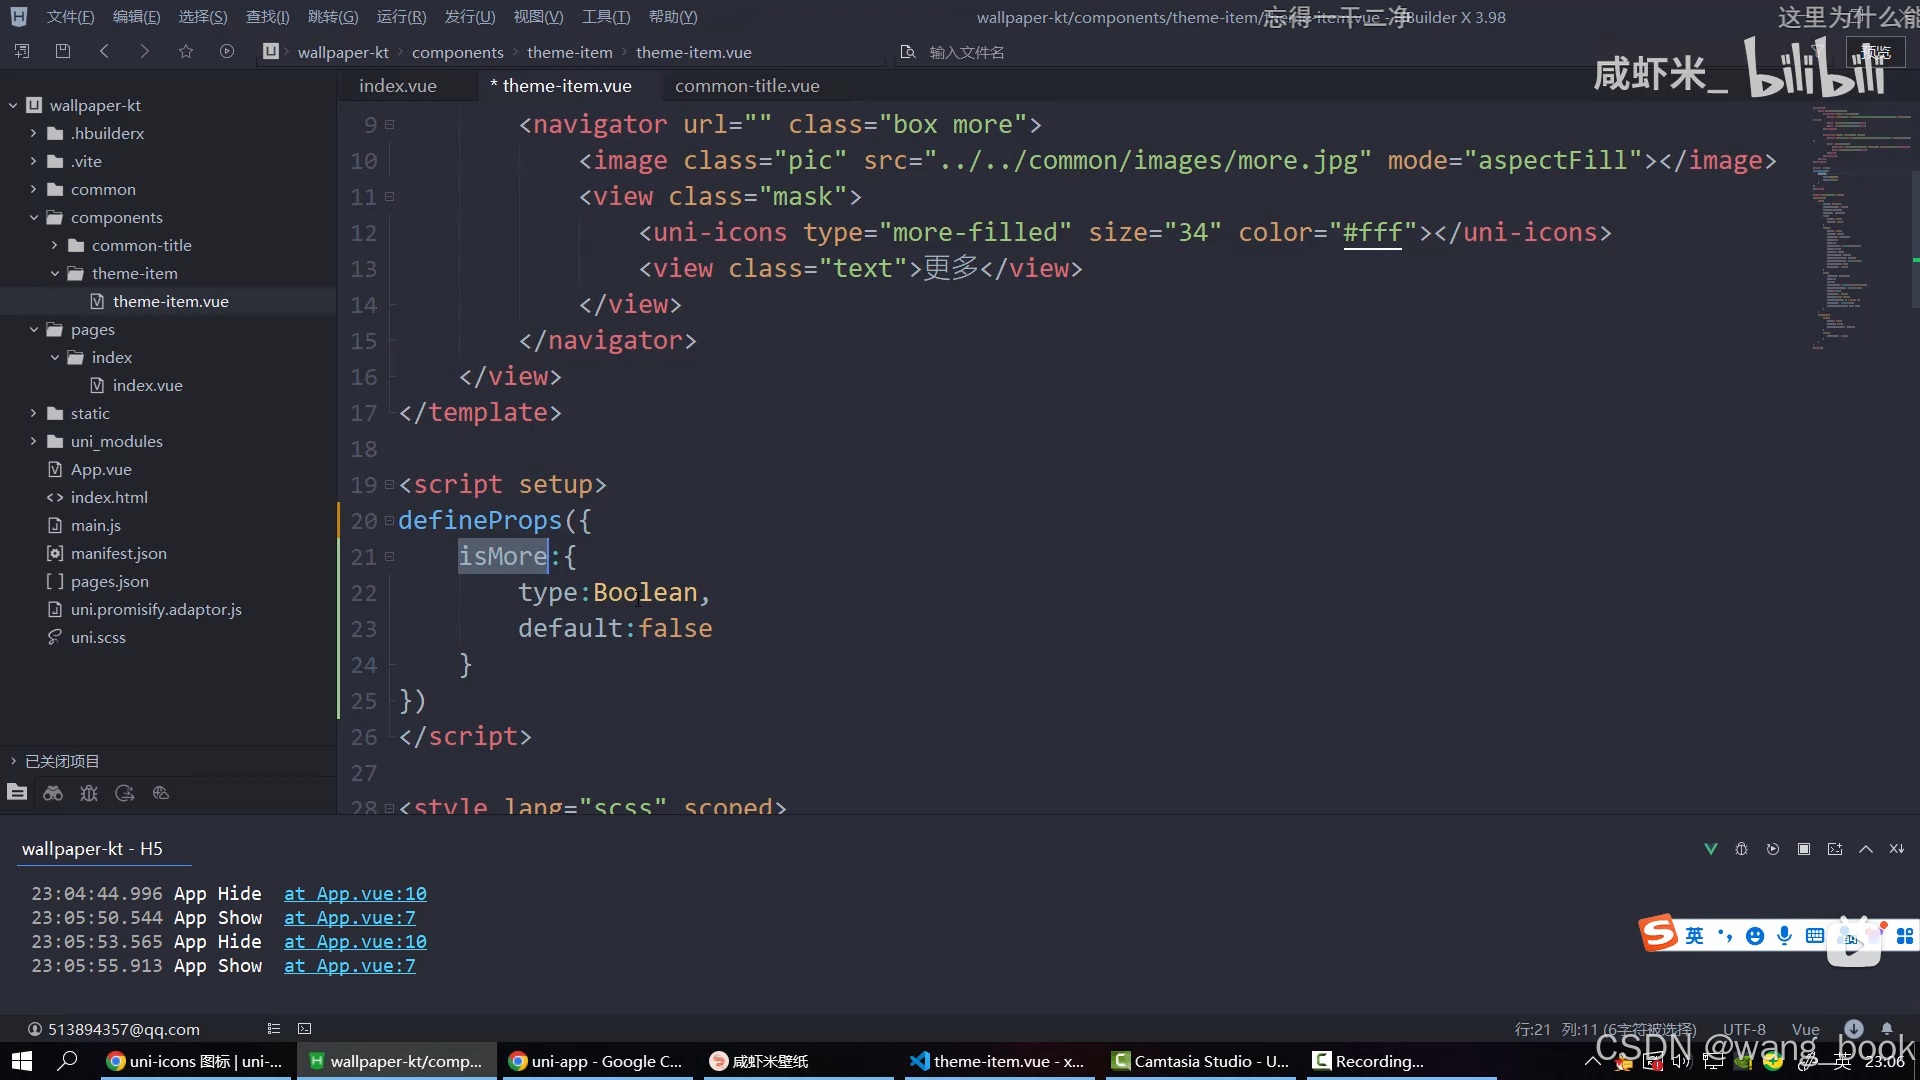Viewport: 1920px width, 1080px height.
Task: Click the run play toolbar icon
Action: pos(227,51)
